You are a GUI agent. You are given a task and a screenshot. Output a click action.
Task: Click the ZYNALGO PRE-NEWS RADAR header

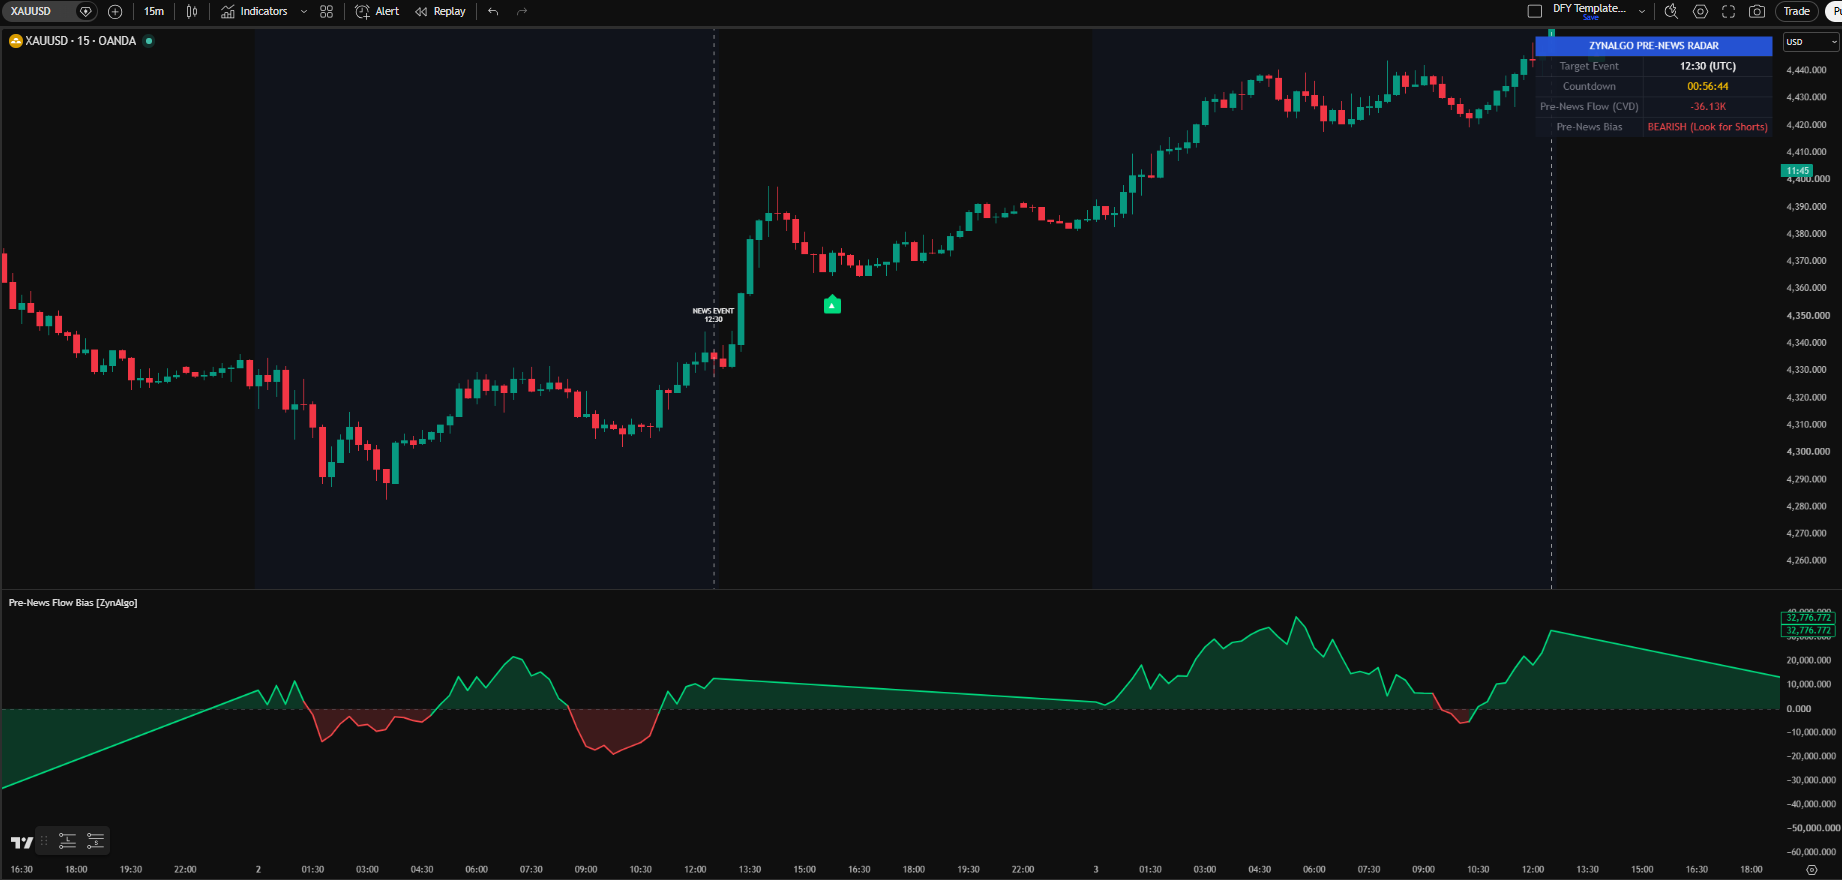(1654, 46)
